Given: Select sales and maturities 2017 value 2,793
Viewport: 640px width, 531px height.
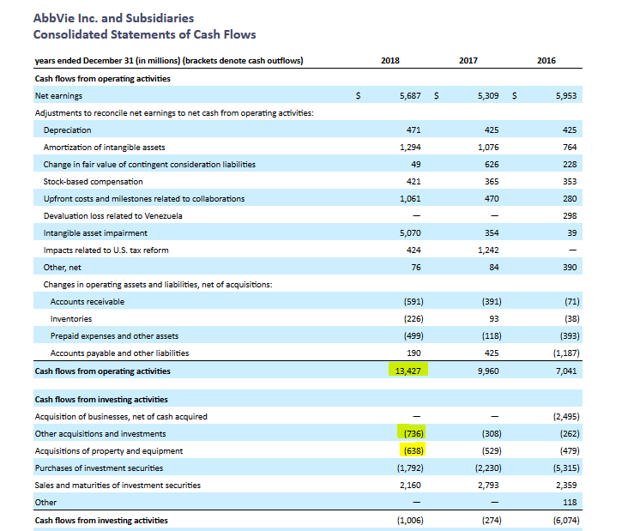Looking at the screenshot, I should point(488,485).
